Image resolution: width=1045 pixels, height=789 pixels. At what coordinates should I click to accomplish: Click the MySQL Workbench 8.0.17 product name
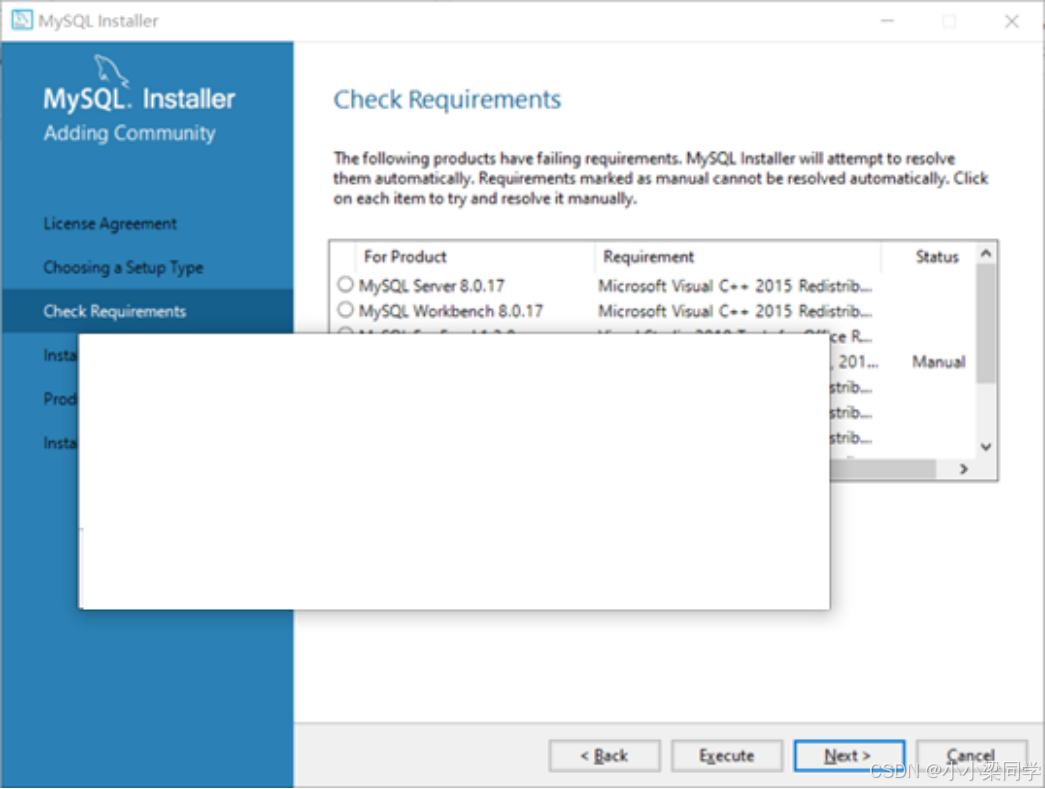point(451,311)
